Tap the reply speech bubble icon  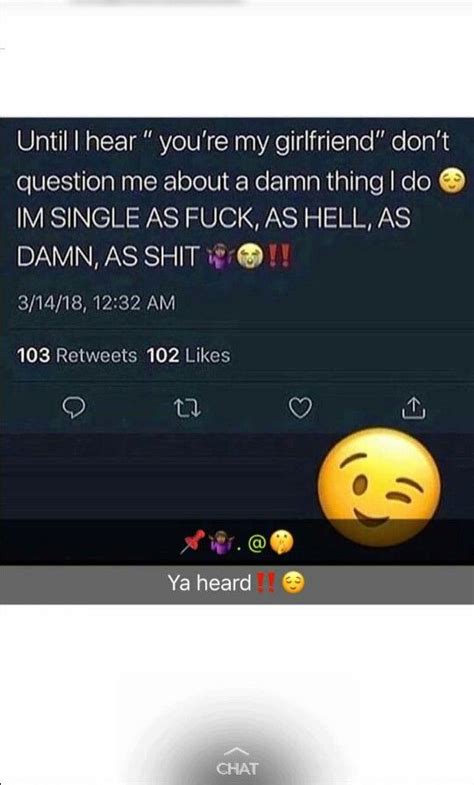(74, 408)
